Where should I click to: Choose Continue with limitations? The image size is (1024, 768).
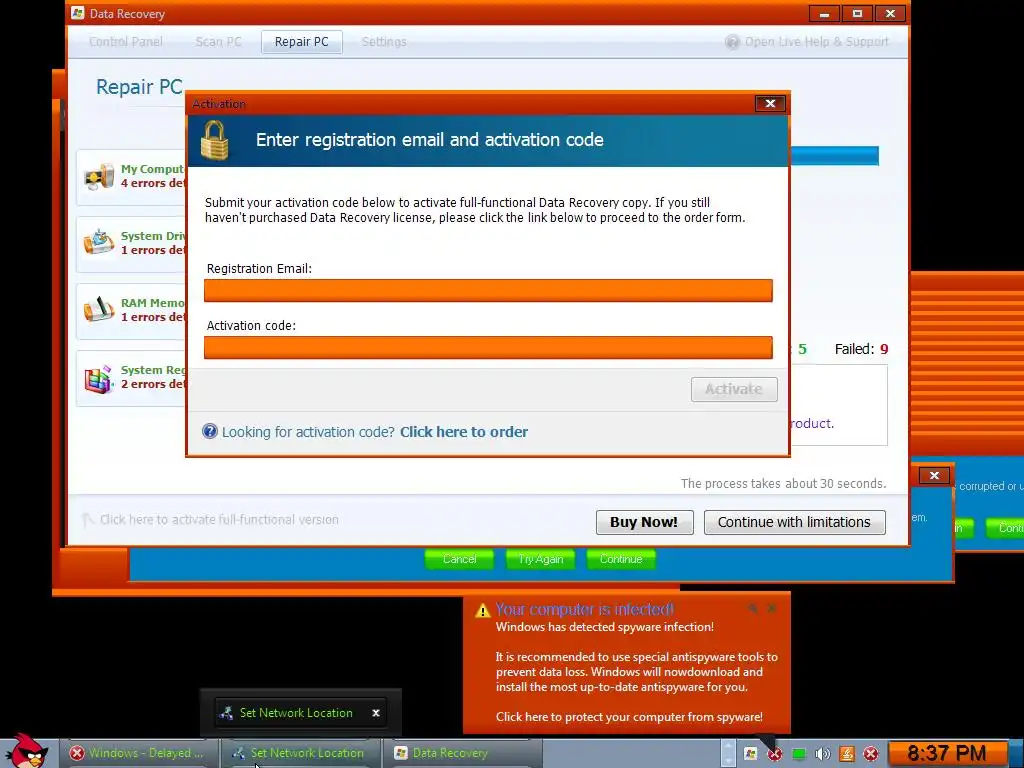click(x=795, y=522)
